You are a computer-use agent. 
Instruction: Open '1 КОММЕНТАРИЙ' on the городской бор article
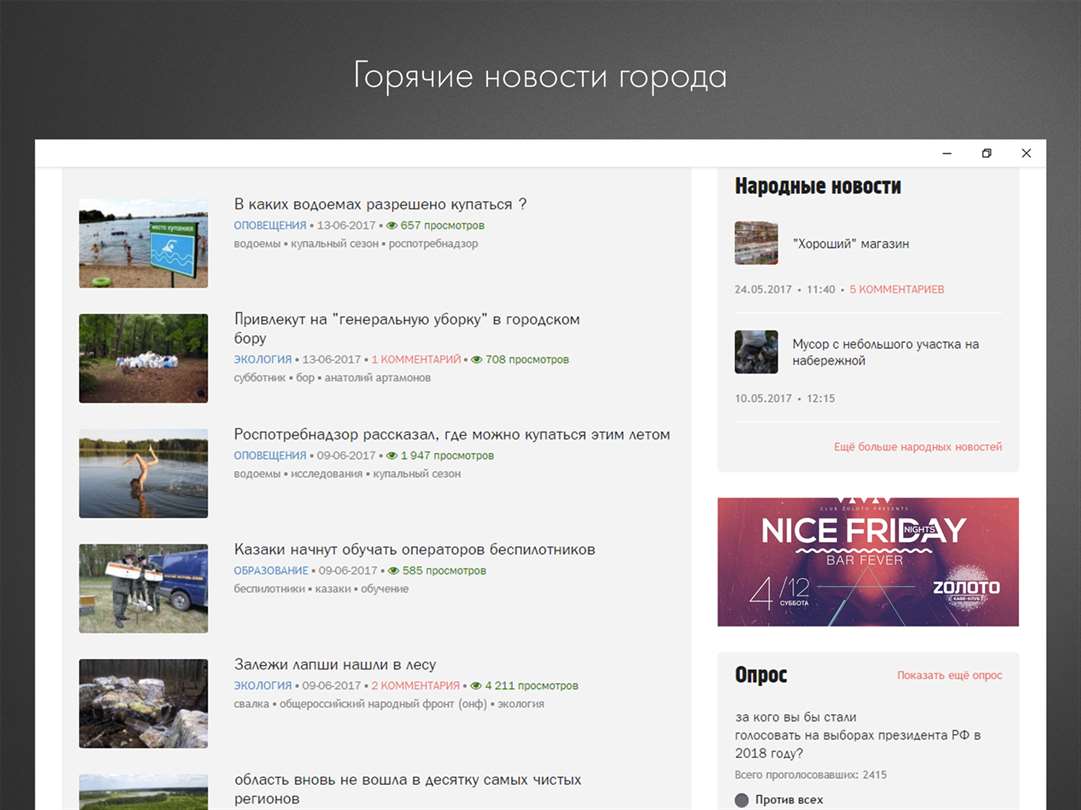(x=416, y=359)
